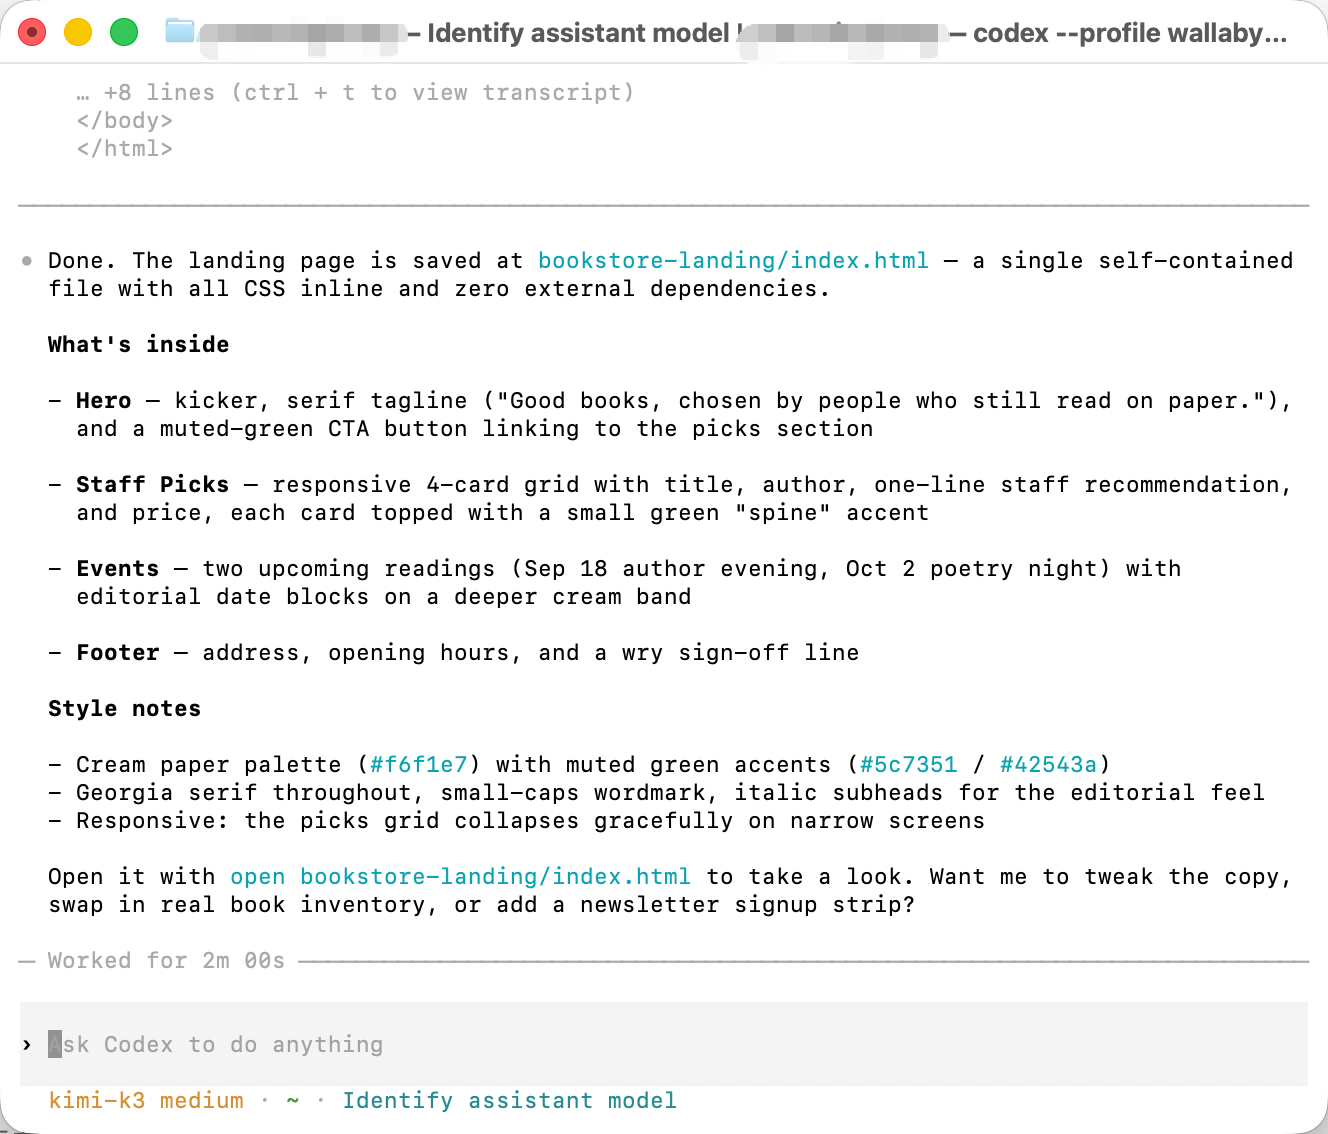The height and width of the screenshot is (1134, 1328).
Task: Click the #42543a dark green color code
Action: pyautogui.click(x=1048, y=765)
